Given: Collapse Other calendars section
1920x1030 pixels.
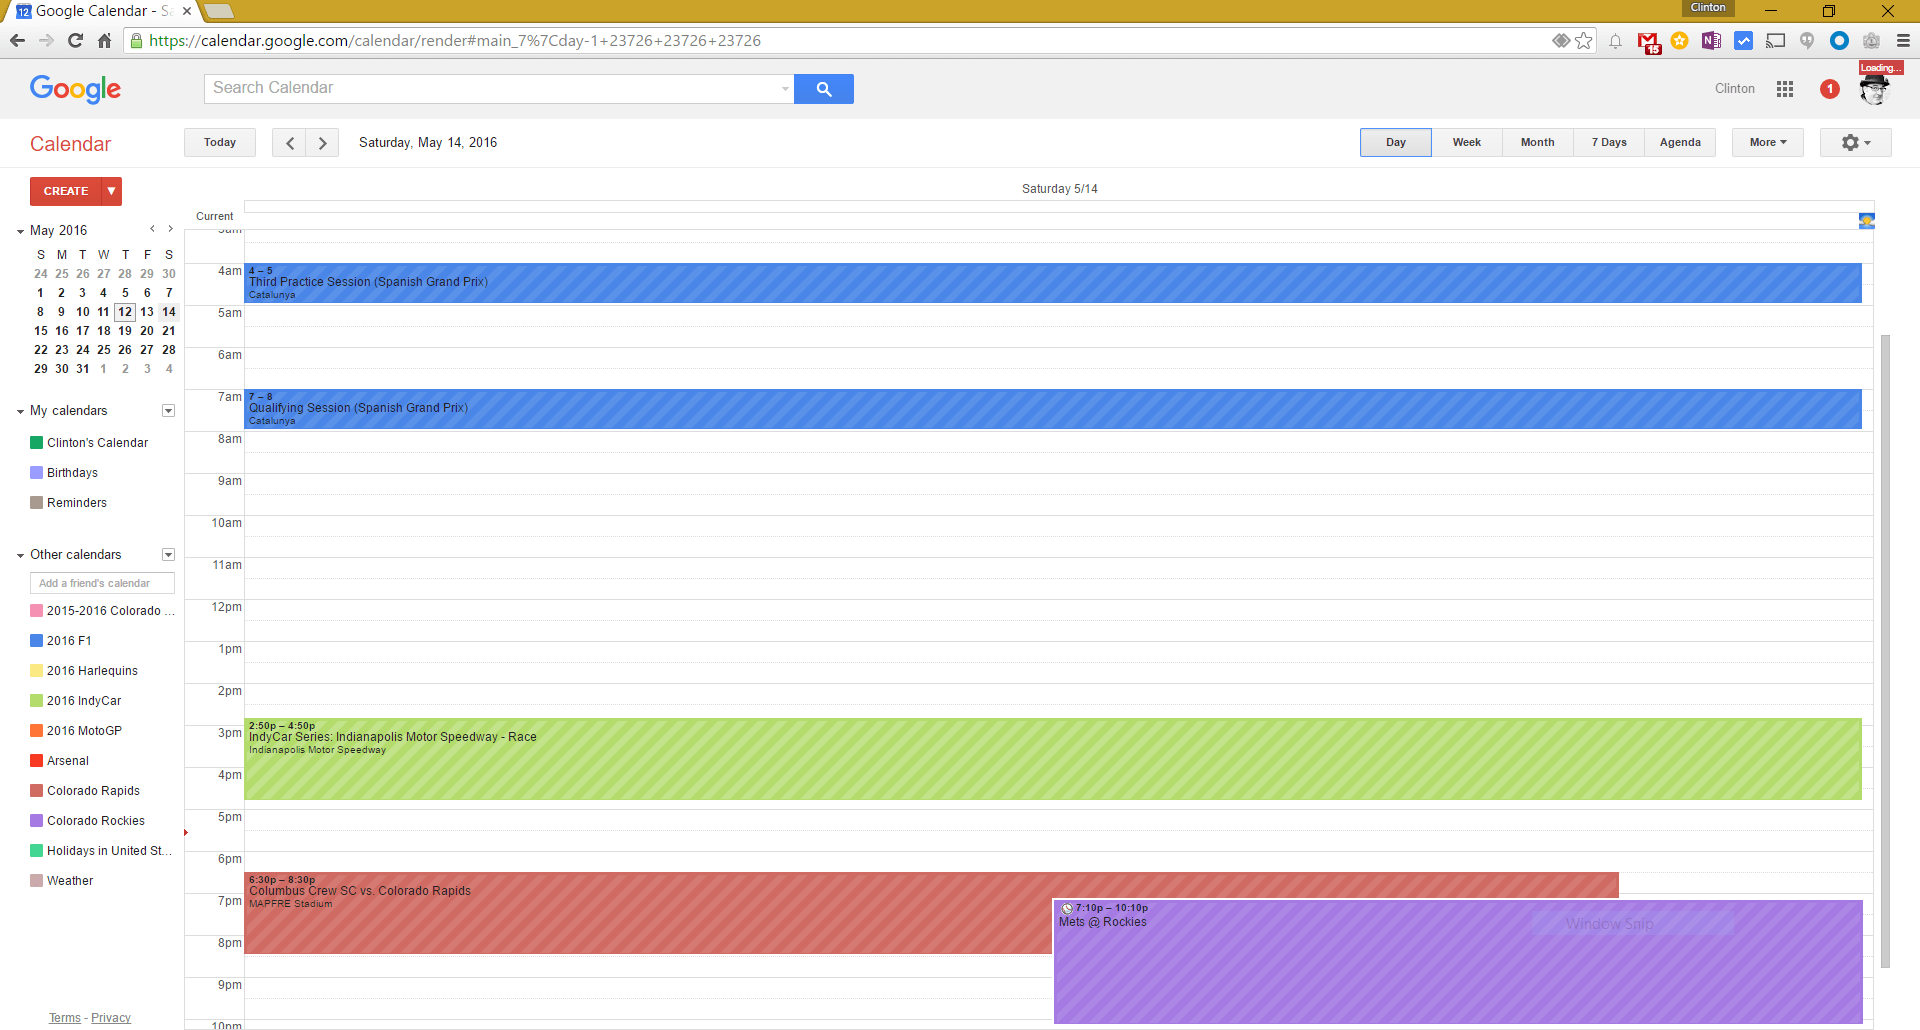Looking at the screenshot, I should (x=20, y=555).
